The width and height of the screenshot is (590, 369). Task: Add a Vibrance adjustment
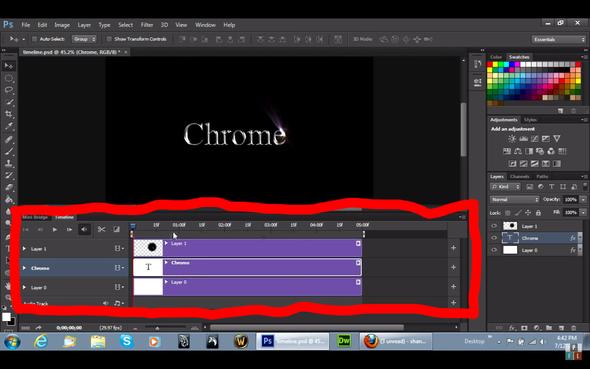coord(557,139)
